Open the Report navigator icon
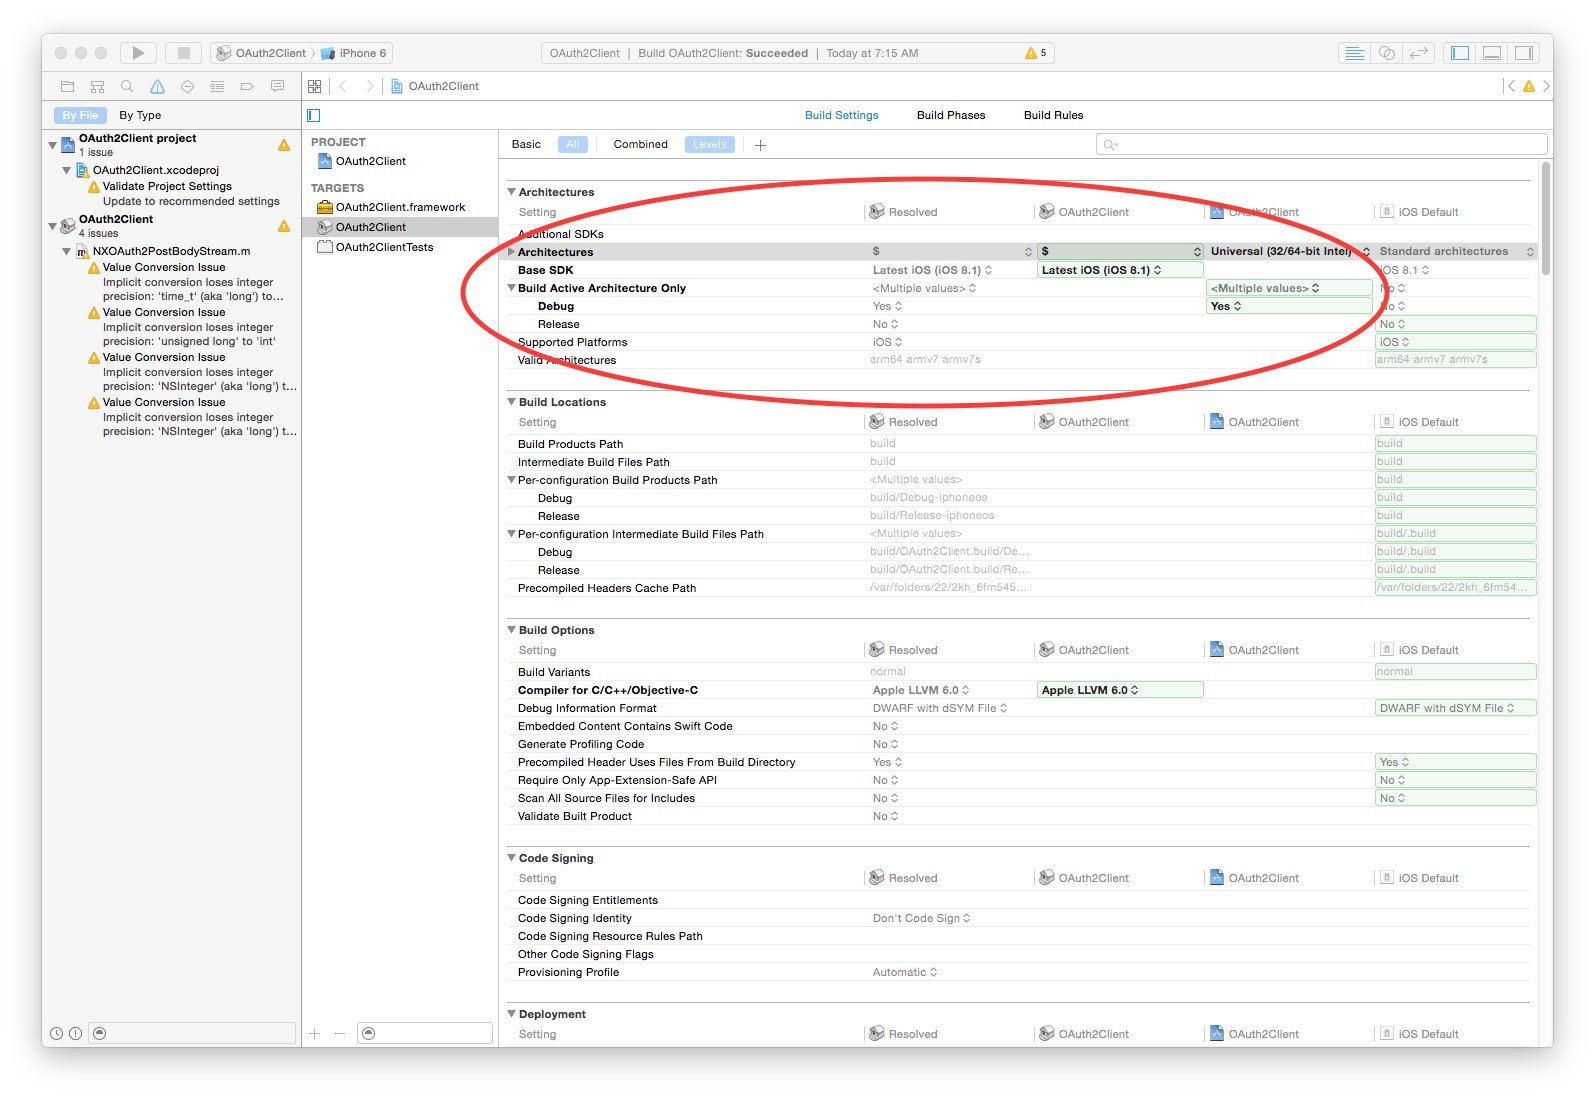1595x1097 pixels. point(277,86)
